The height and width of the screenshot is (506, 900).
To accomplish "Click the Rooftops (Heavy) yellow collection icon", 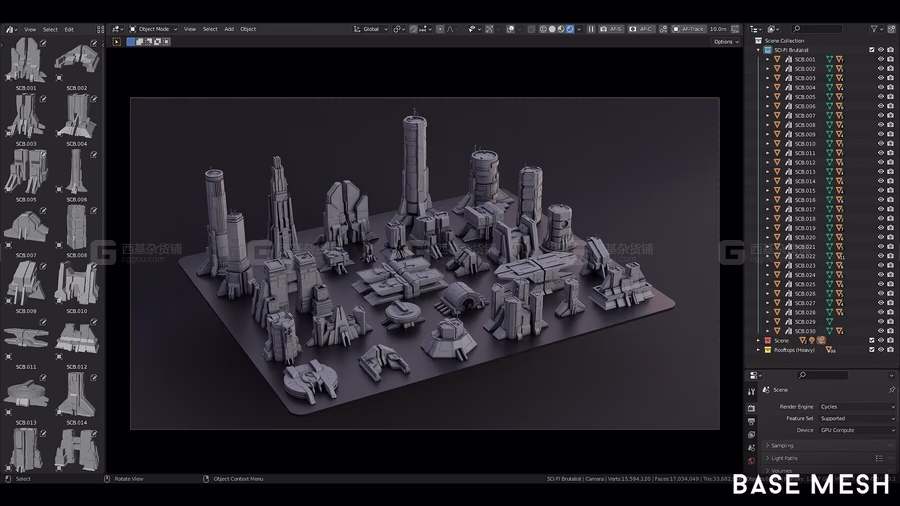I will click(x=767, y=349).
